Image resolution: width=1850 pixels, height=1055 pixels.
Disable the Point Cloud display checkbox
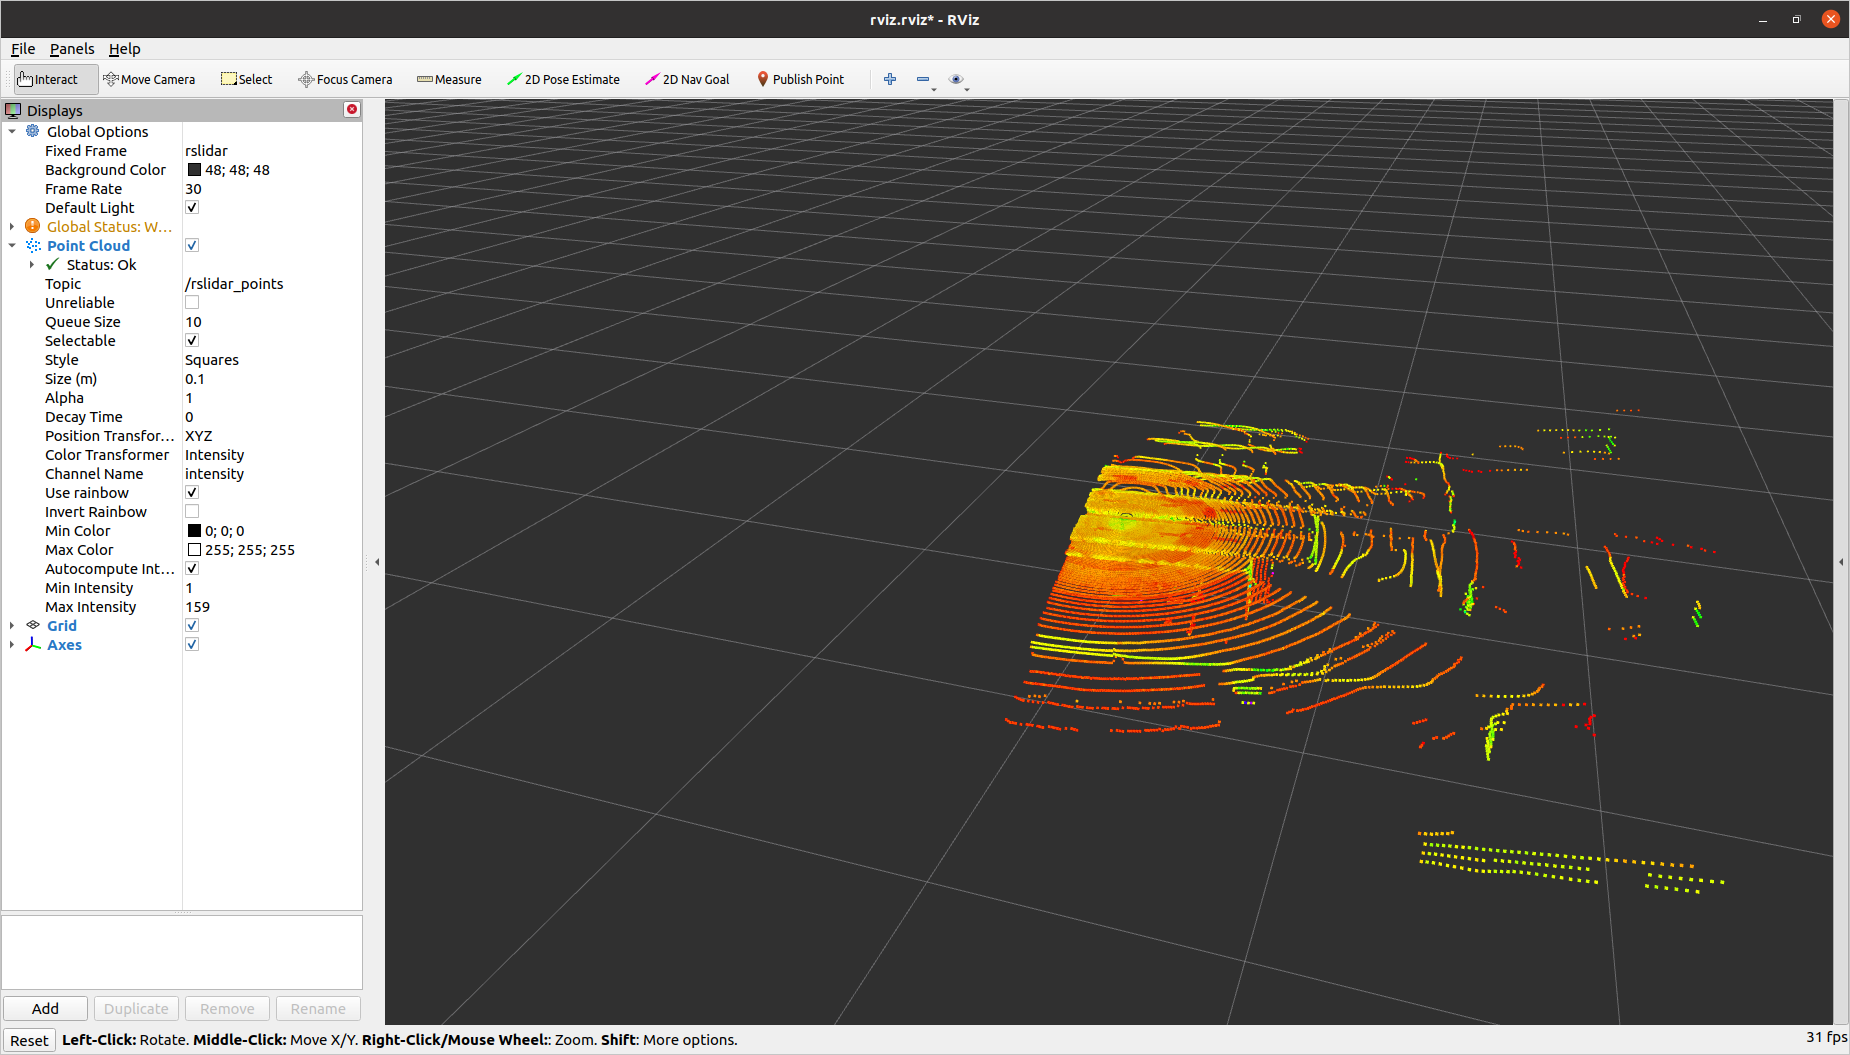point(192,245)
